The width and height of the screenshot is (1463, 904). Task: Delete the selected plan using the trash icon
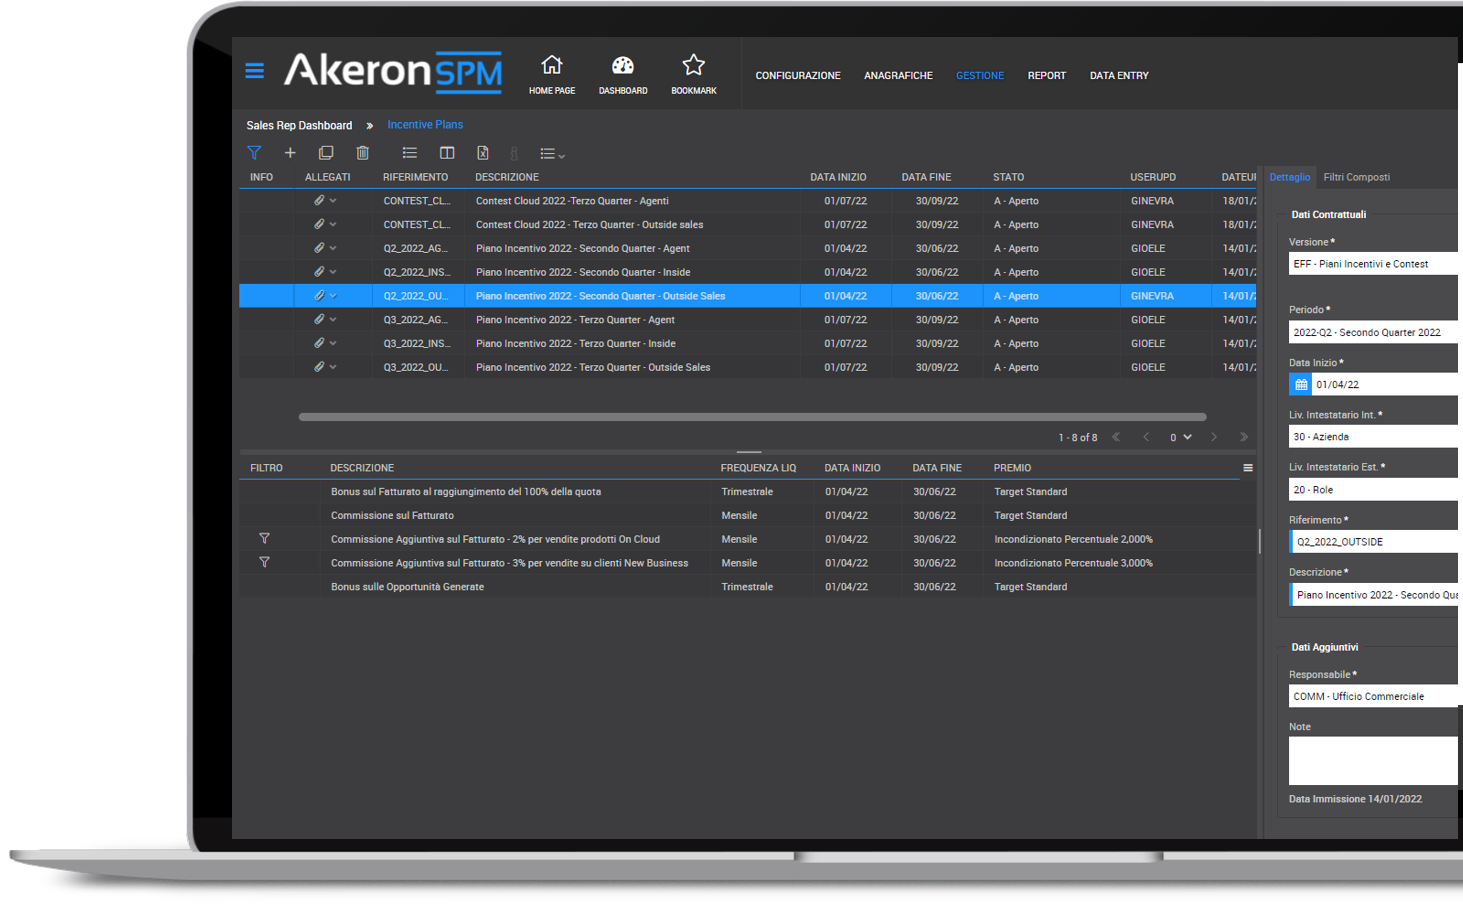pyautogui.click(x=362, y=152)
